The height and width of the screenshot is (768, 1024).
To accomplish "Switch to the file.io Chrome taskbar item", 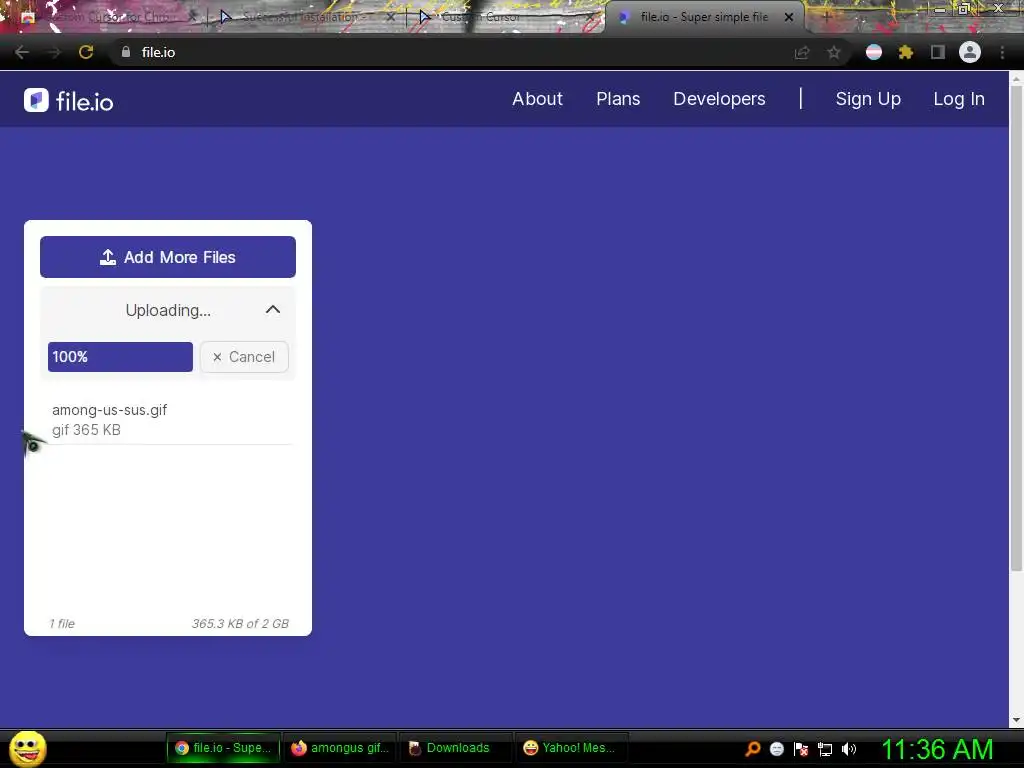I will tap(224, 748).
